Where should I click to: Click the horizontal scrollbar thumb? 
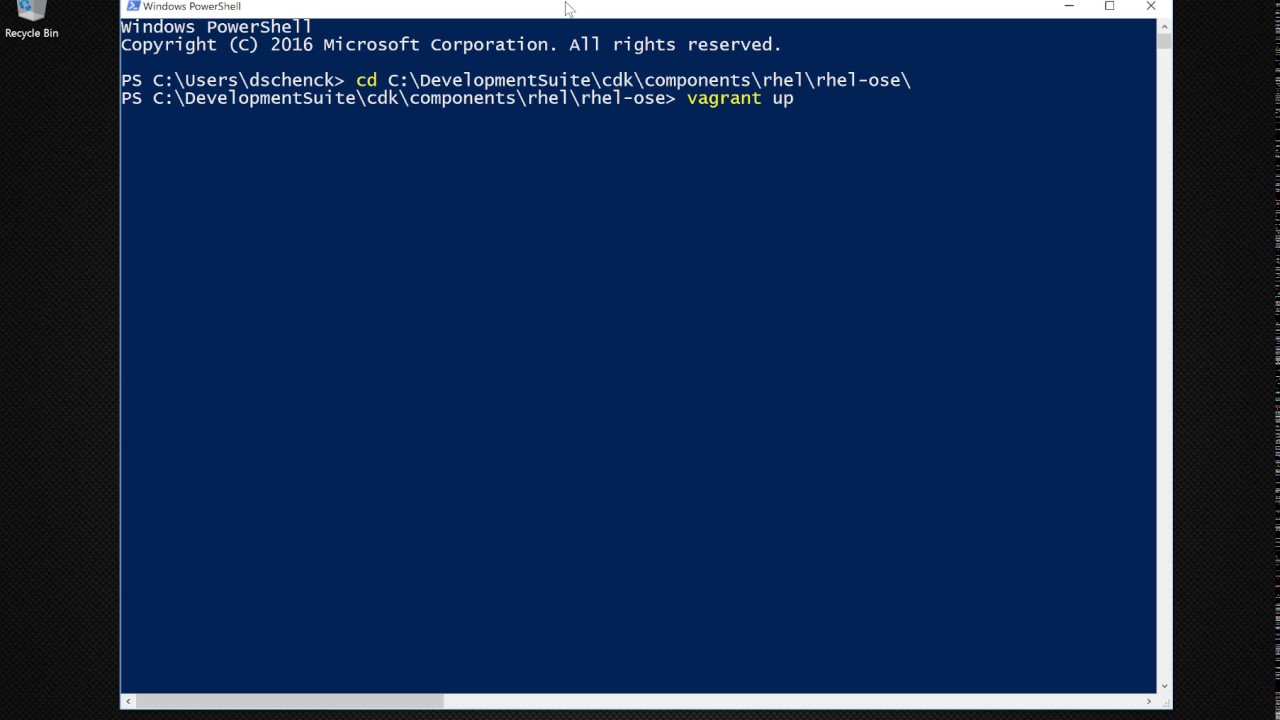coord(290,701)
